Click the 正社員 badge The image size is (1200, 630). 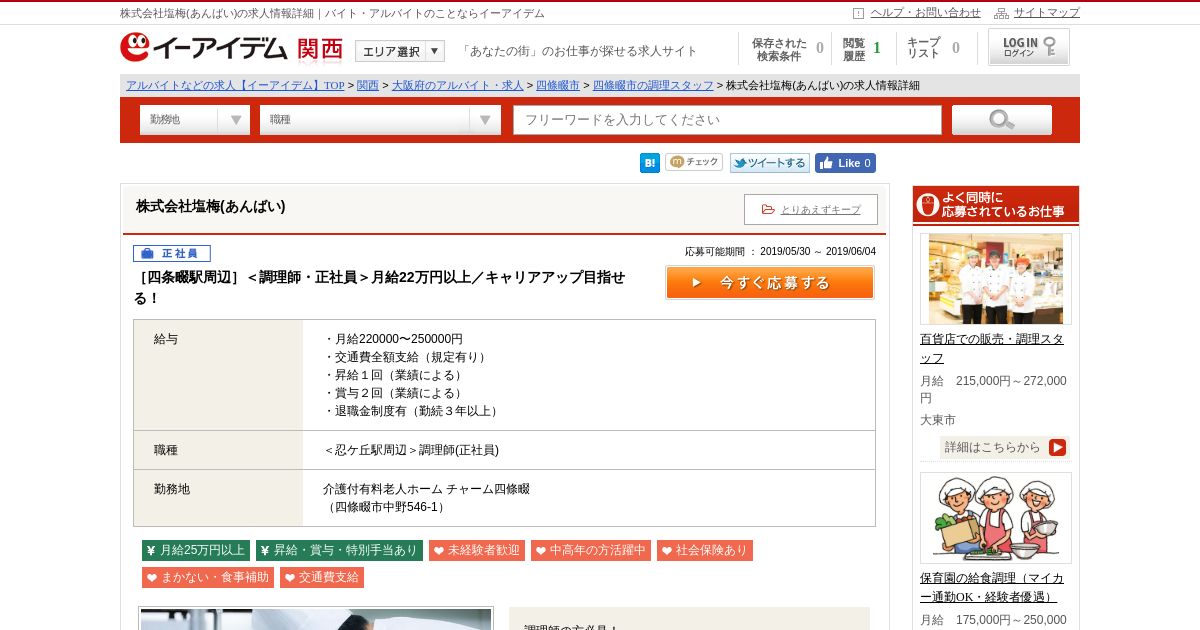pos(172,254)
